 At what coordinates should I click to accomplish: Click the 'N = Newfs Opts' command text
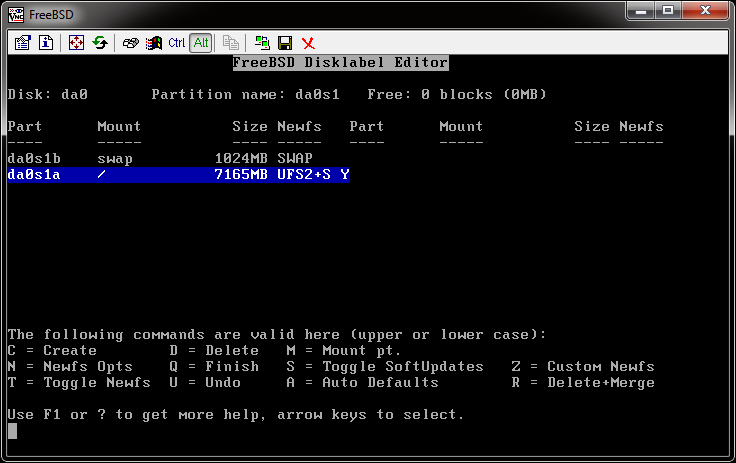click(x=70, y=367)
